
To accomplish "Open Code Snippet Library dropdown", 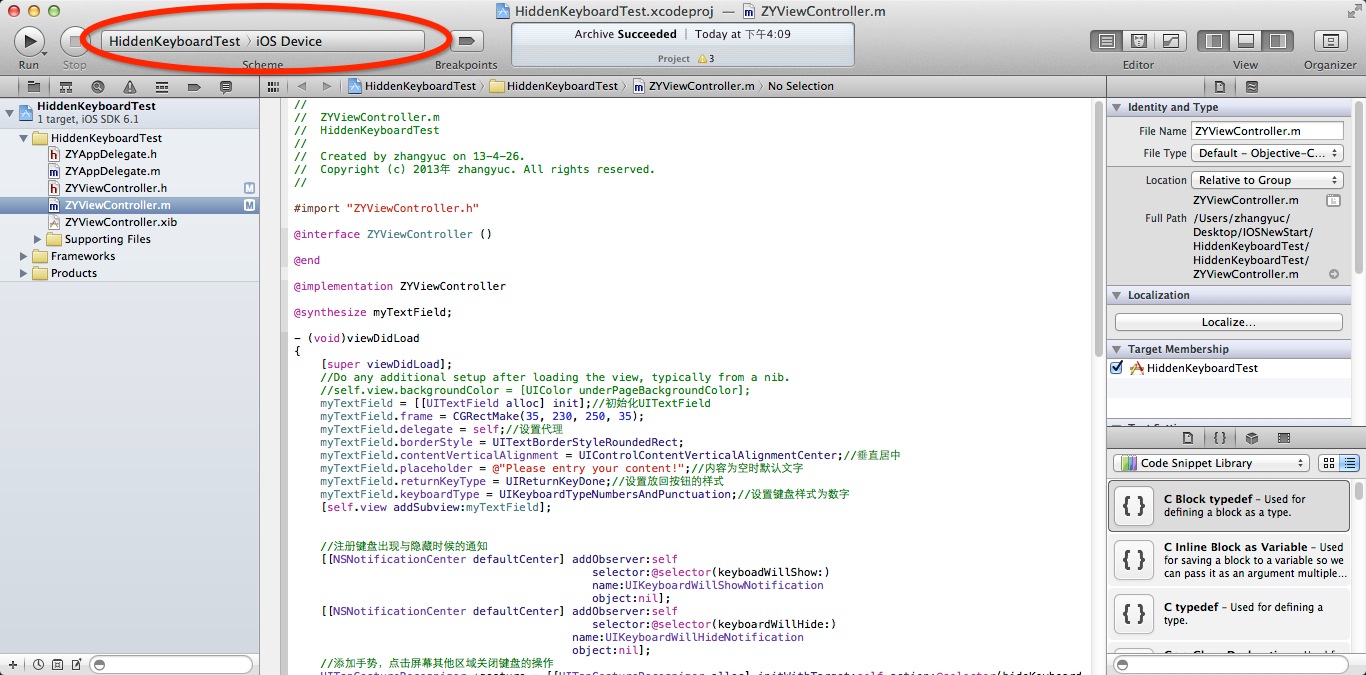I will 1211,463.
